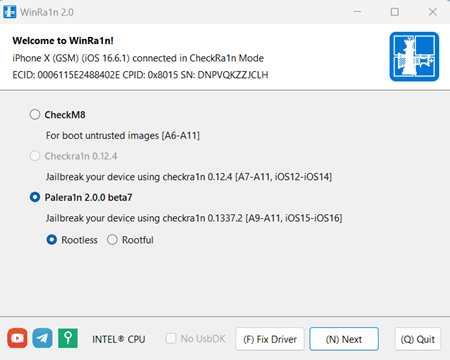Click the INTEL® CPU label

point(119,339)
